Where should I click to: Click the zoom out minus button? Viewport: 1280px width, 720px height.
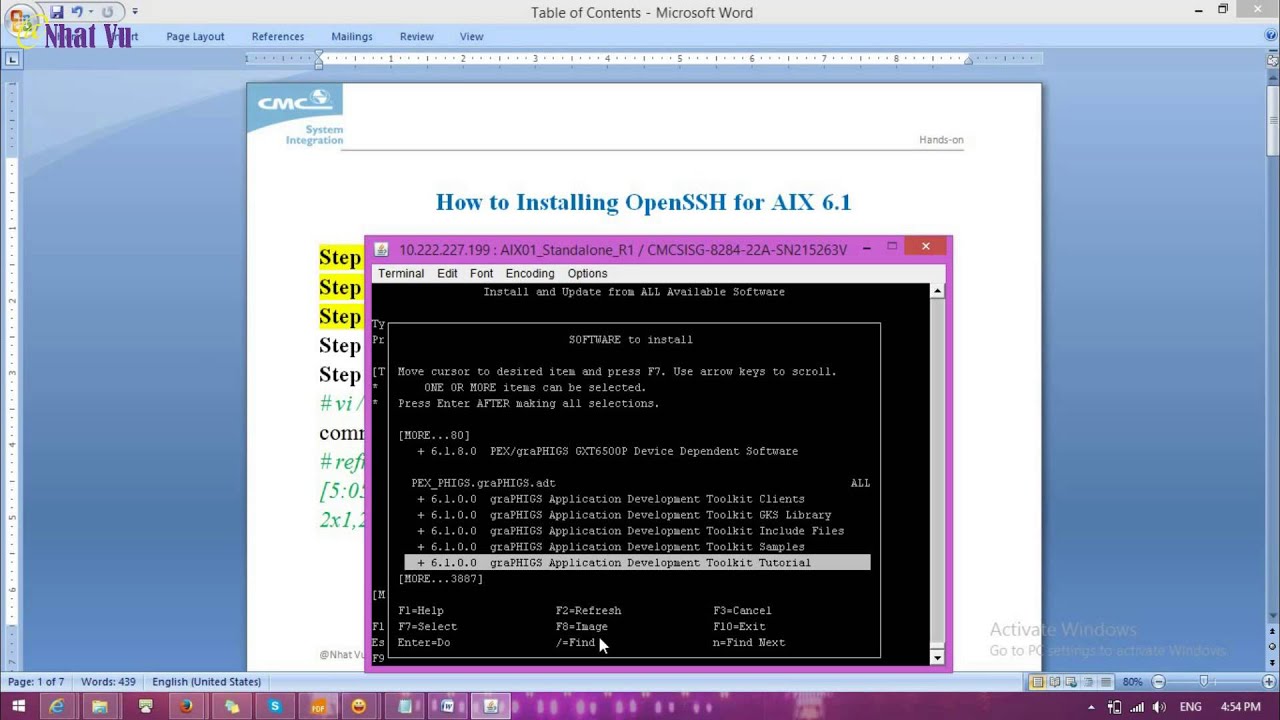click(x=1158, y=682)
